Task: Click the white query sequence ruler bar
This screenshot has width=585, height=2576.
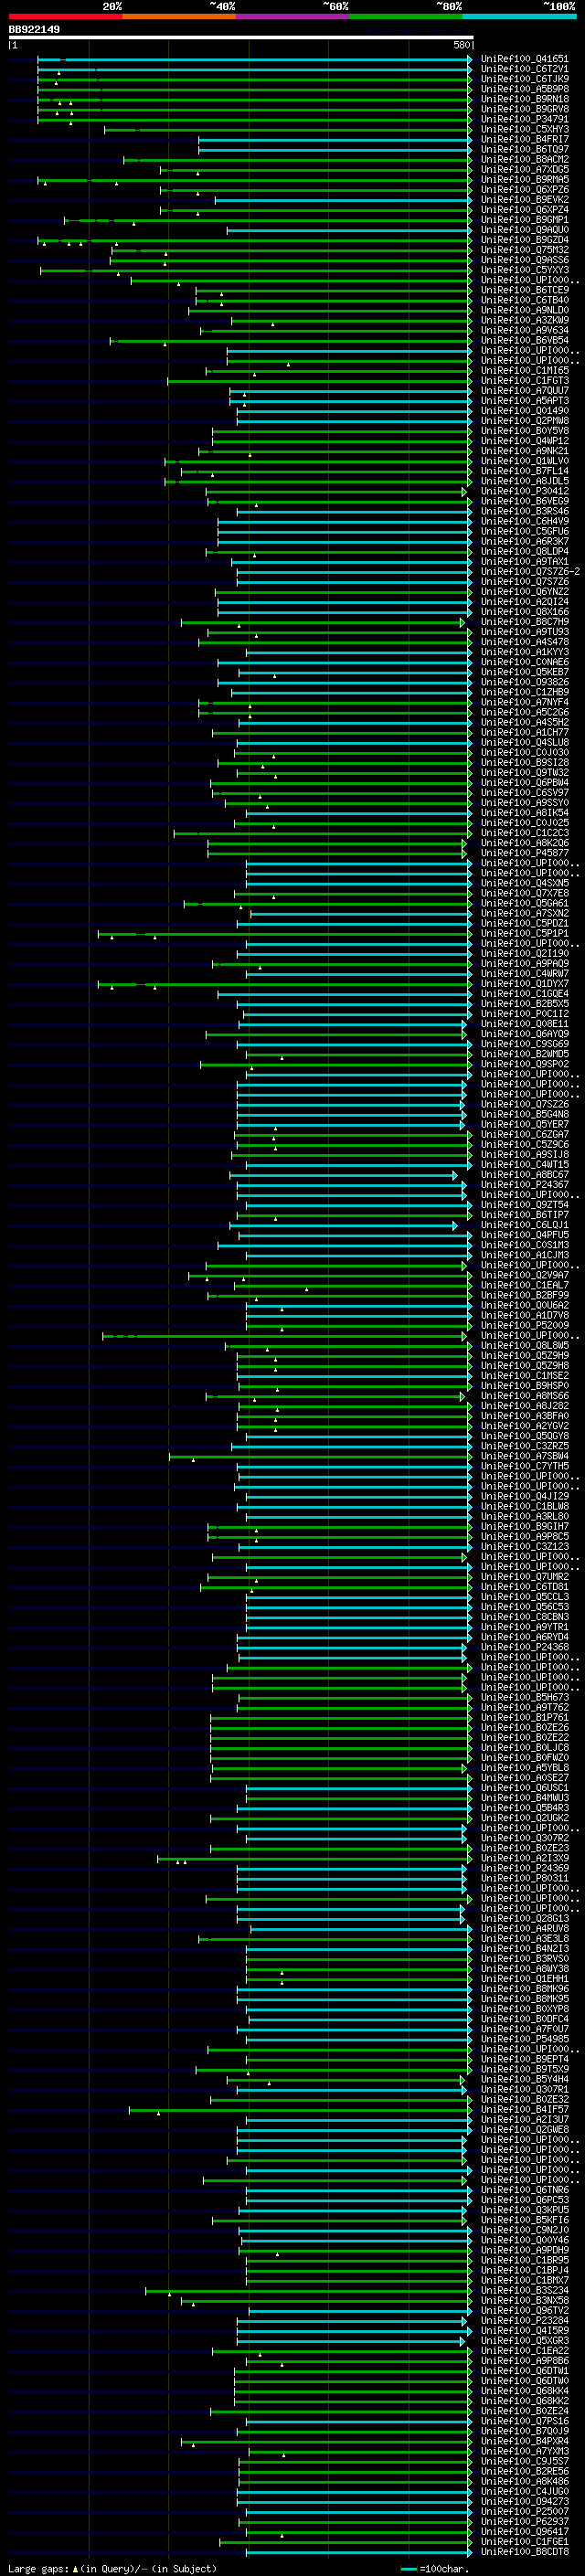Action: [x=241, y=38]
